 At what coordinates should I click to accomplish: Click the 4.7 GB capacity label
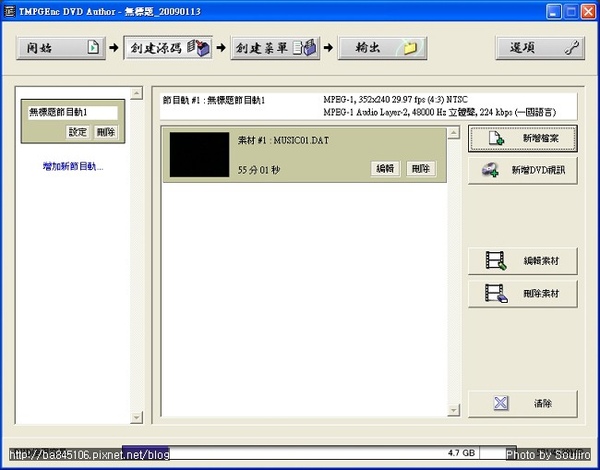coord(461,453)
